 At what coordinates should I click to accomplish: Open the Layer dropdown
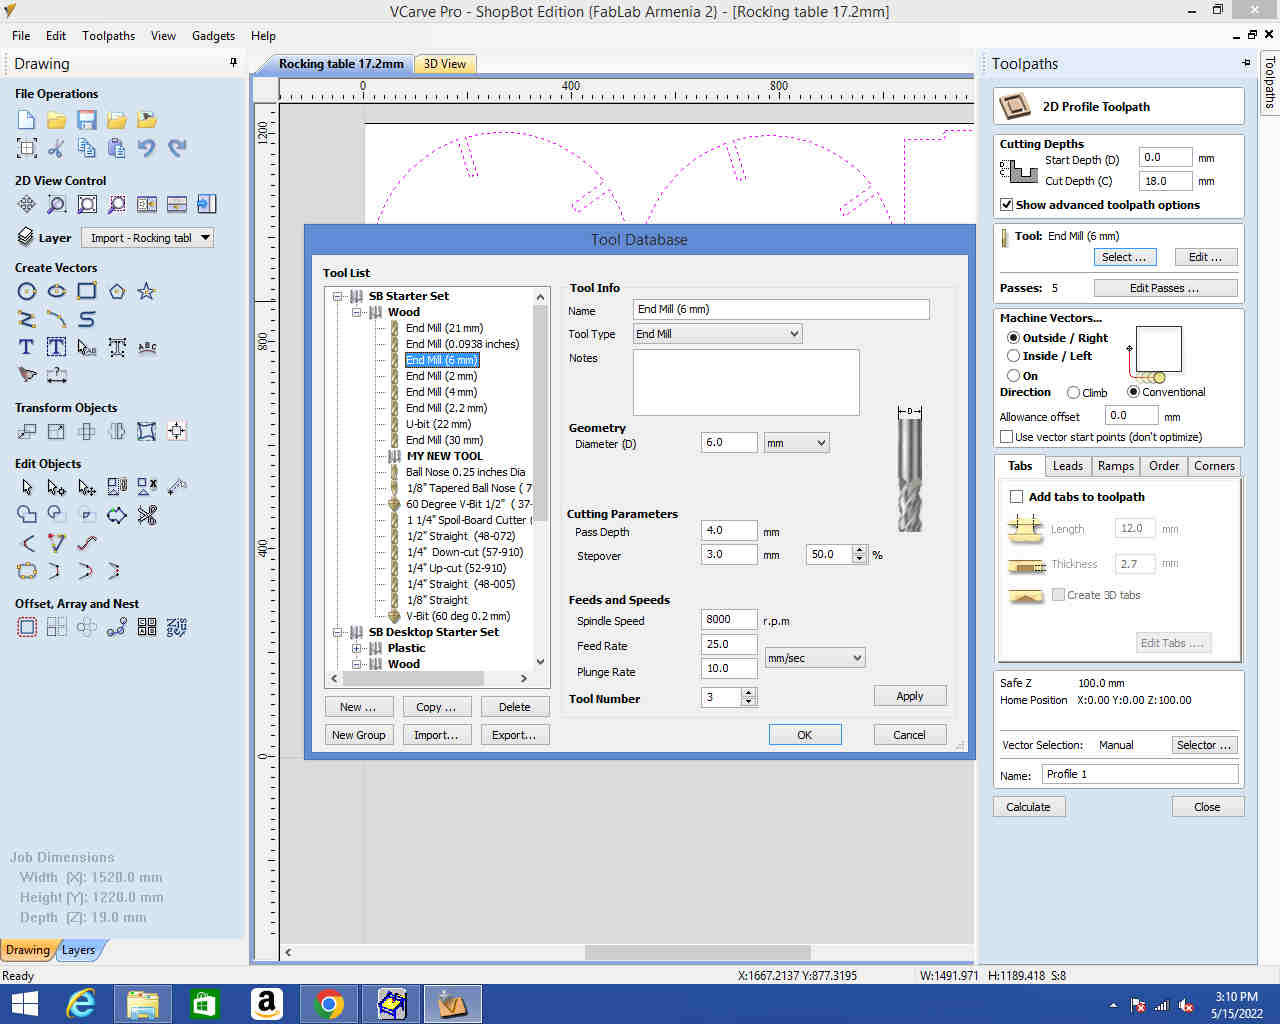point(147,238)
